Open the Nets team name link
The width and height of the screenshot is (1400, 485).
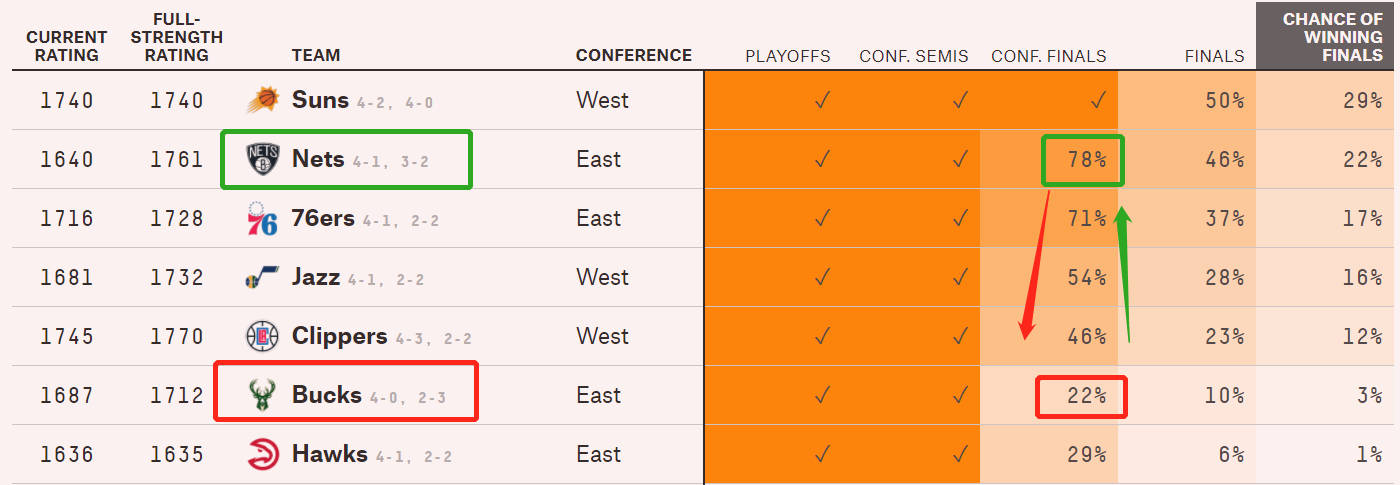[318, 159]
